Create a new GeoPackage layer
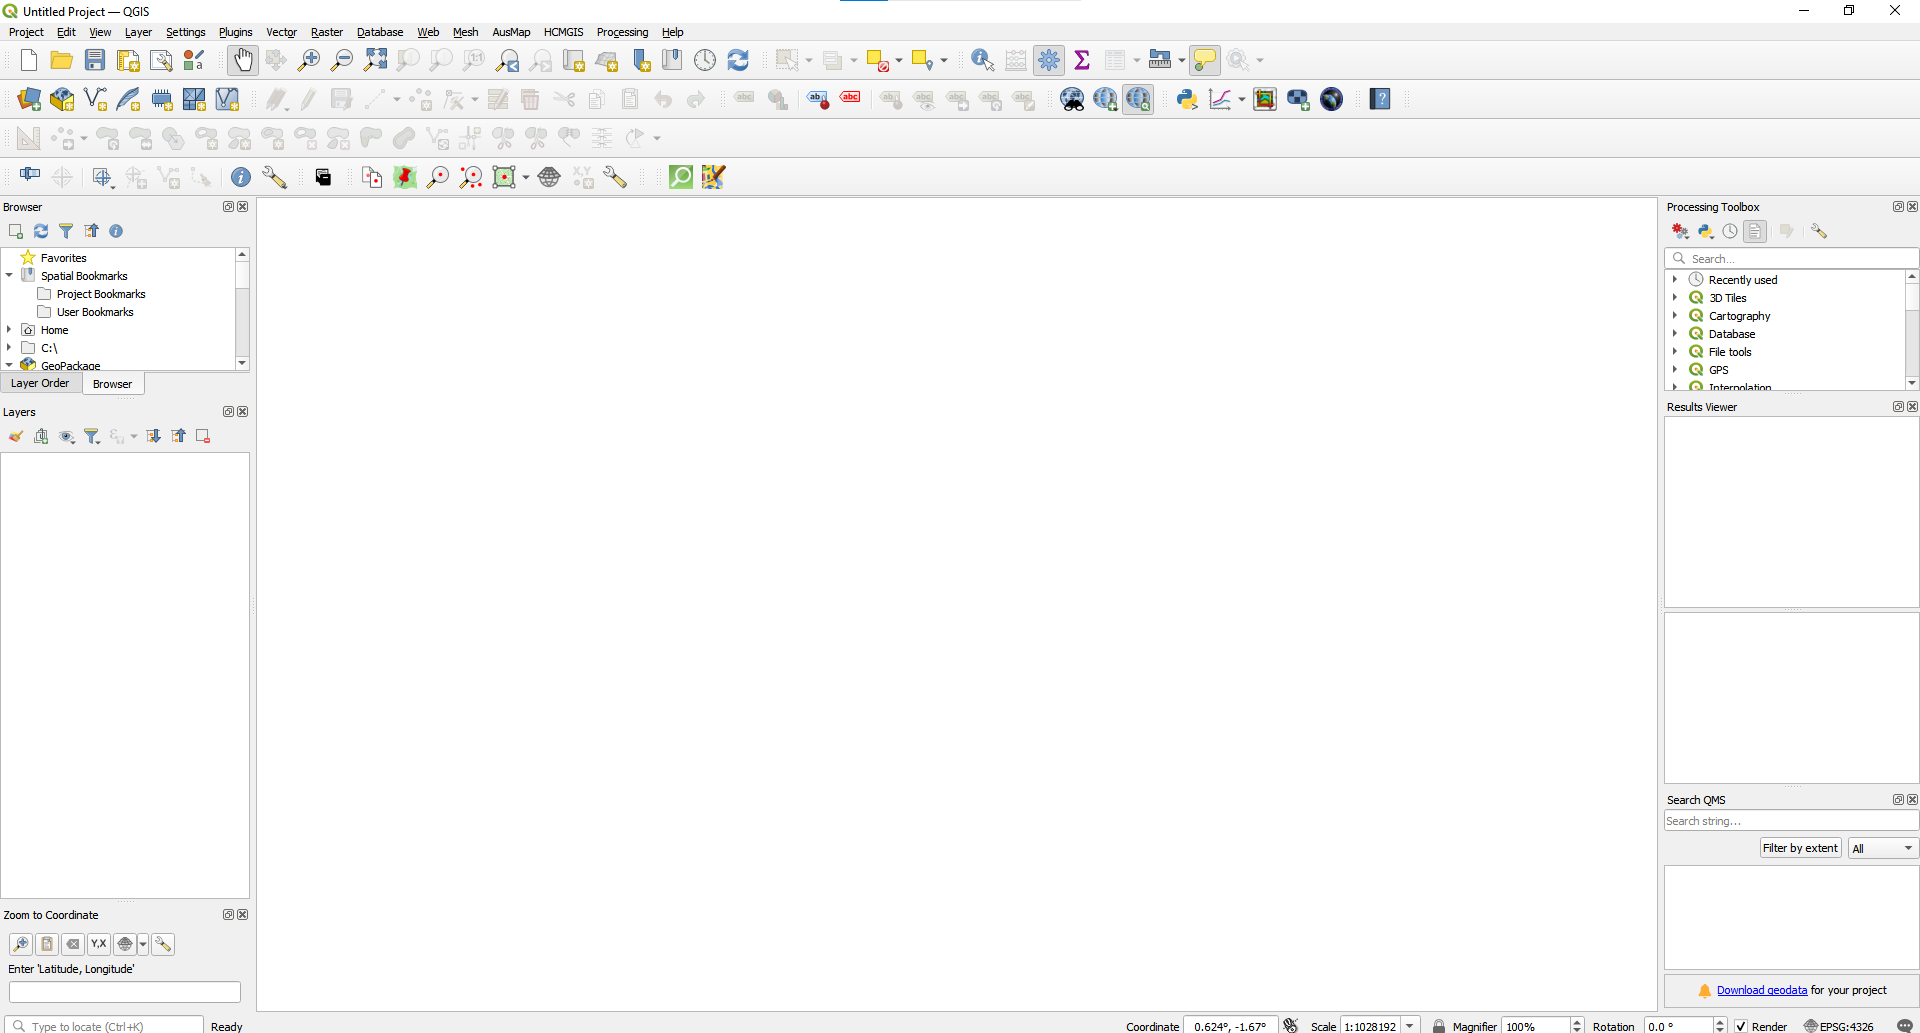The width and height of the screenshot is (1920, 1033). pyautogui.click(x=62, y=99)
